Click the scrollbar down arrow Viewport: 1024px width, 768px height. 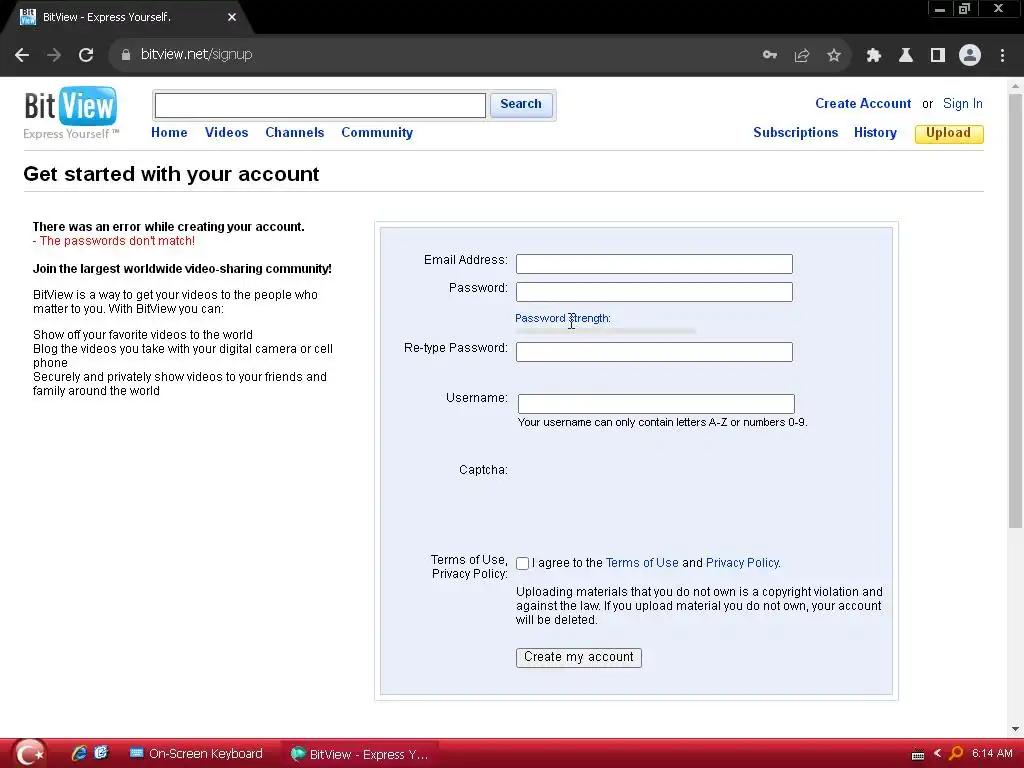(x=1015, y=729)
